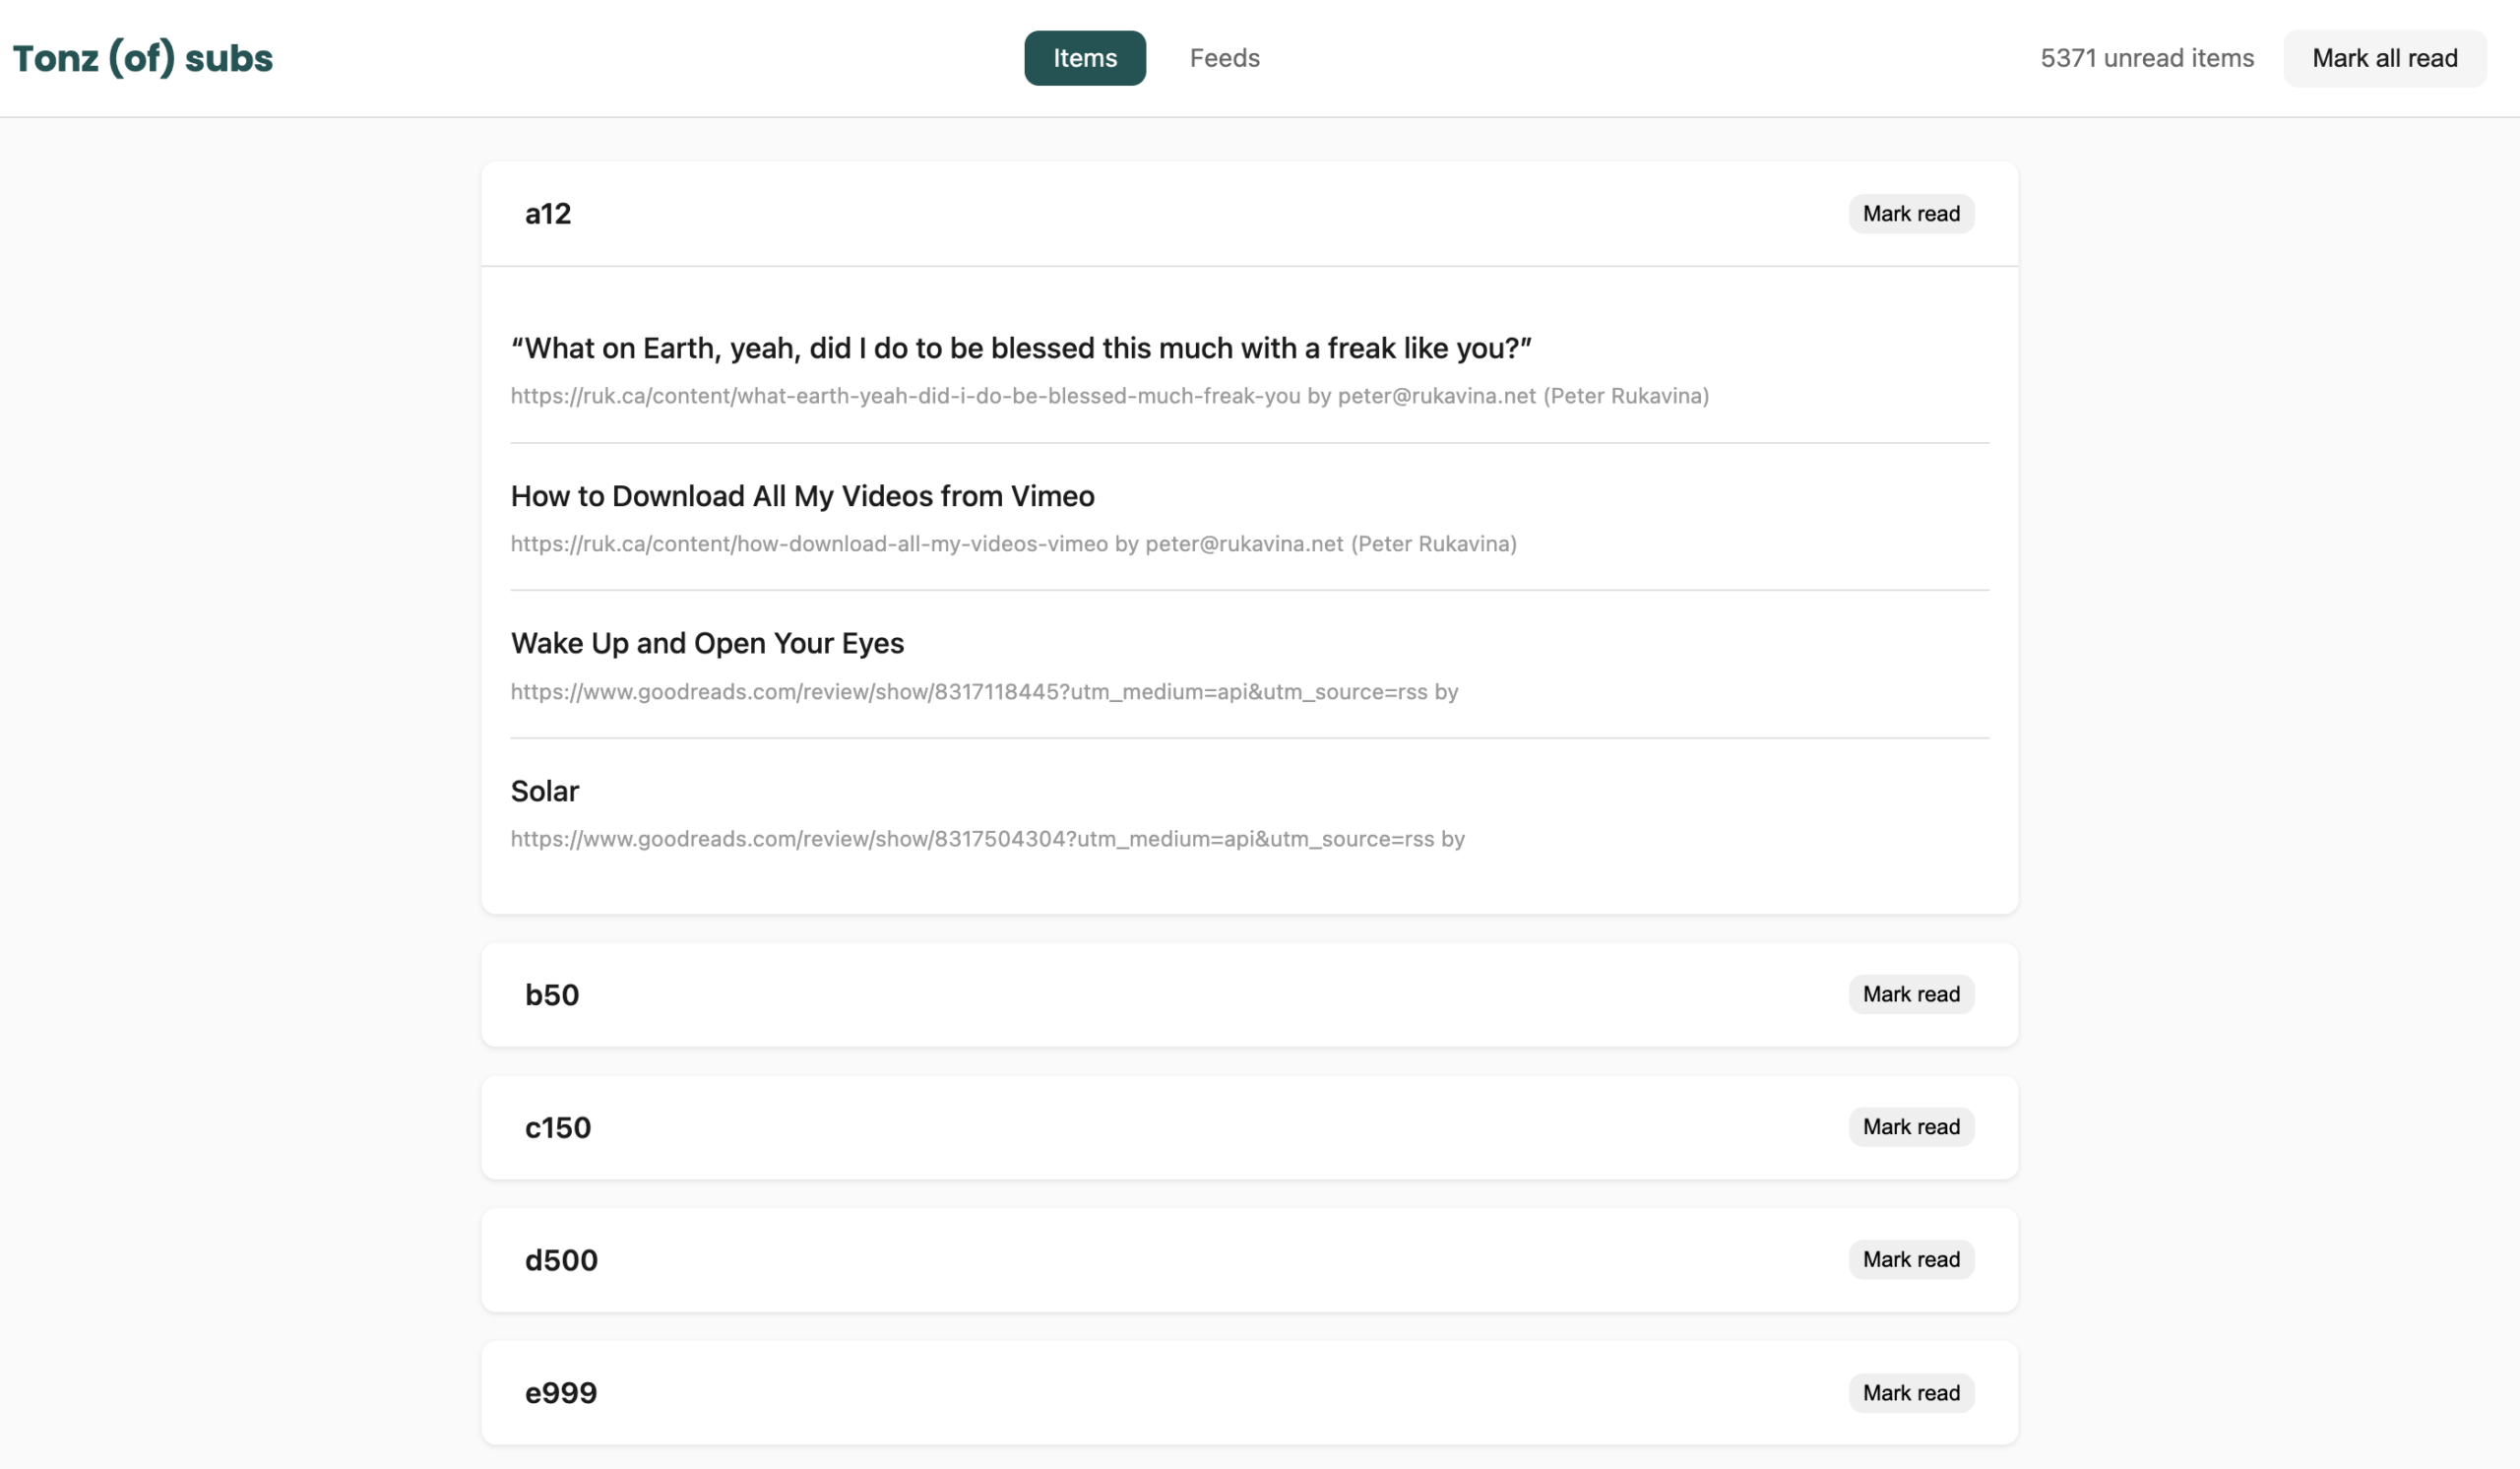The width and height of the screenshot is (2520, 1469).
Task: Mark the c150 group as read
Action: 1910,1127
